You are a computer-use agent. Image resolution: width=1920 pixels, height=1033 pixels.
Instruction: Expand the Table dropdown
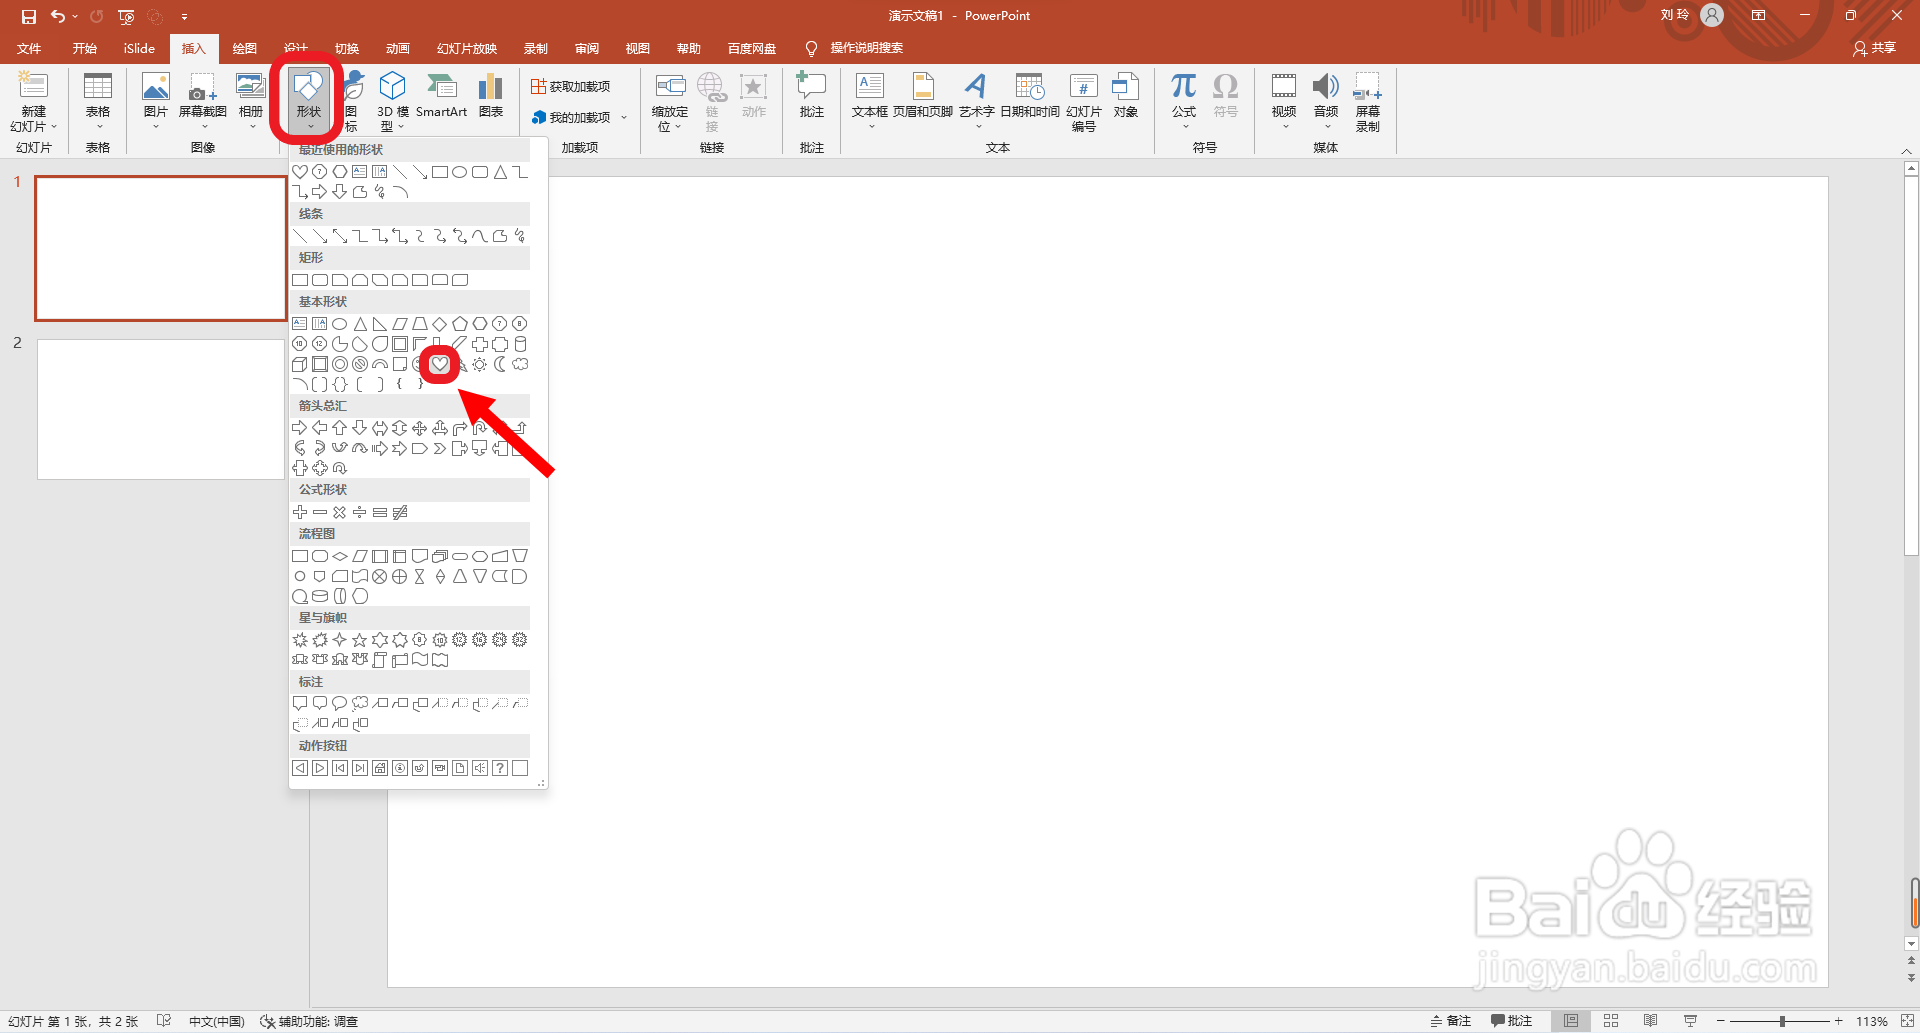point(98,127)
